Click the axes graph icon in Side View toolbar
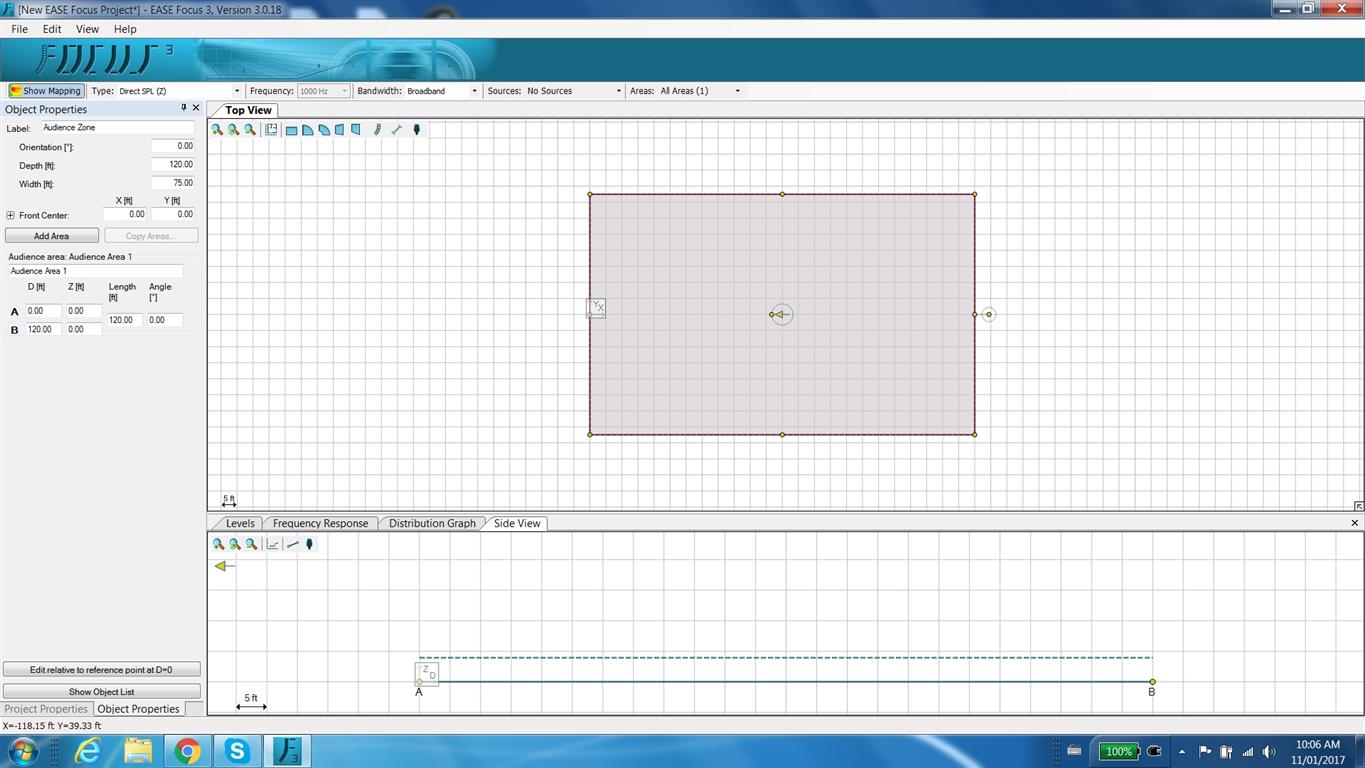Viewport: 1365px width, 768px height. tap(272, 545)
